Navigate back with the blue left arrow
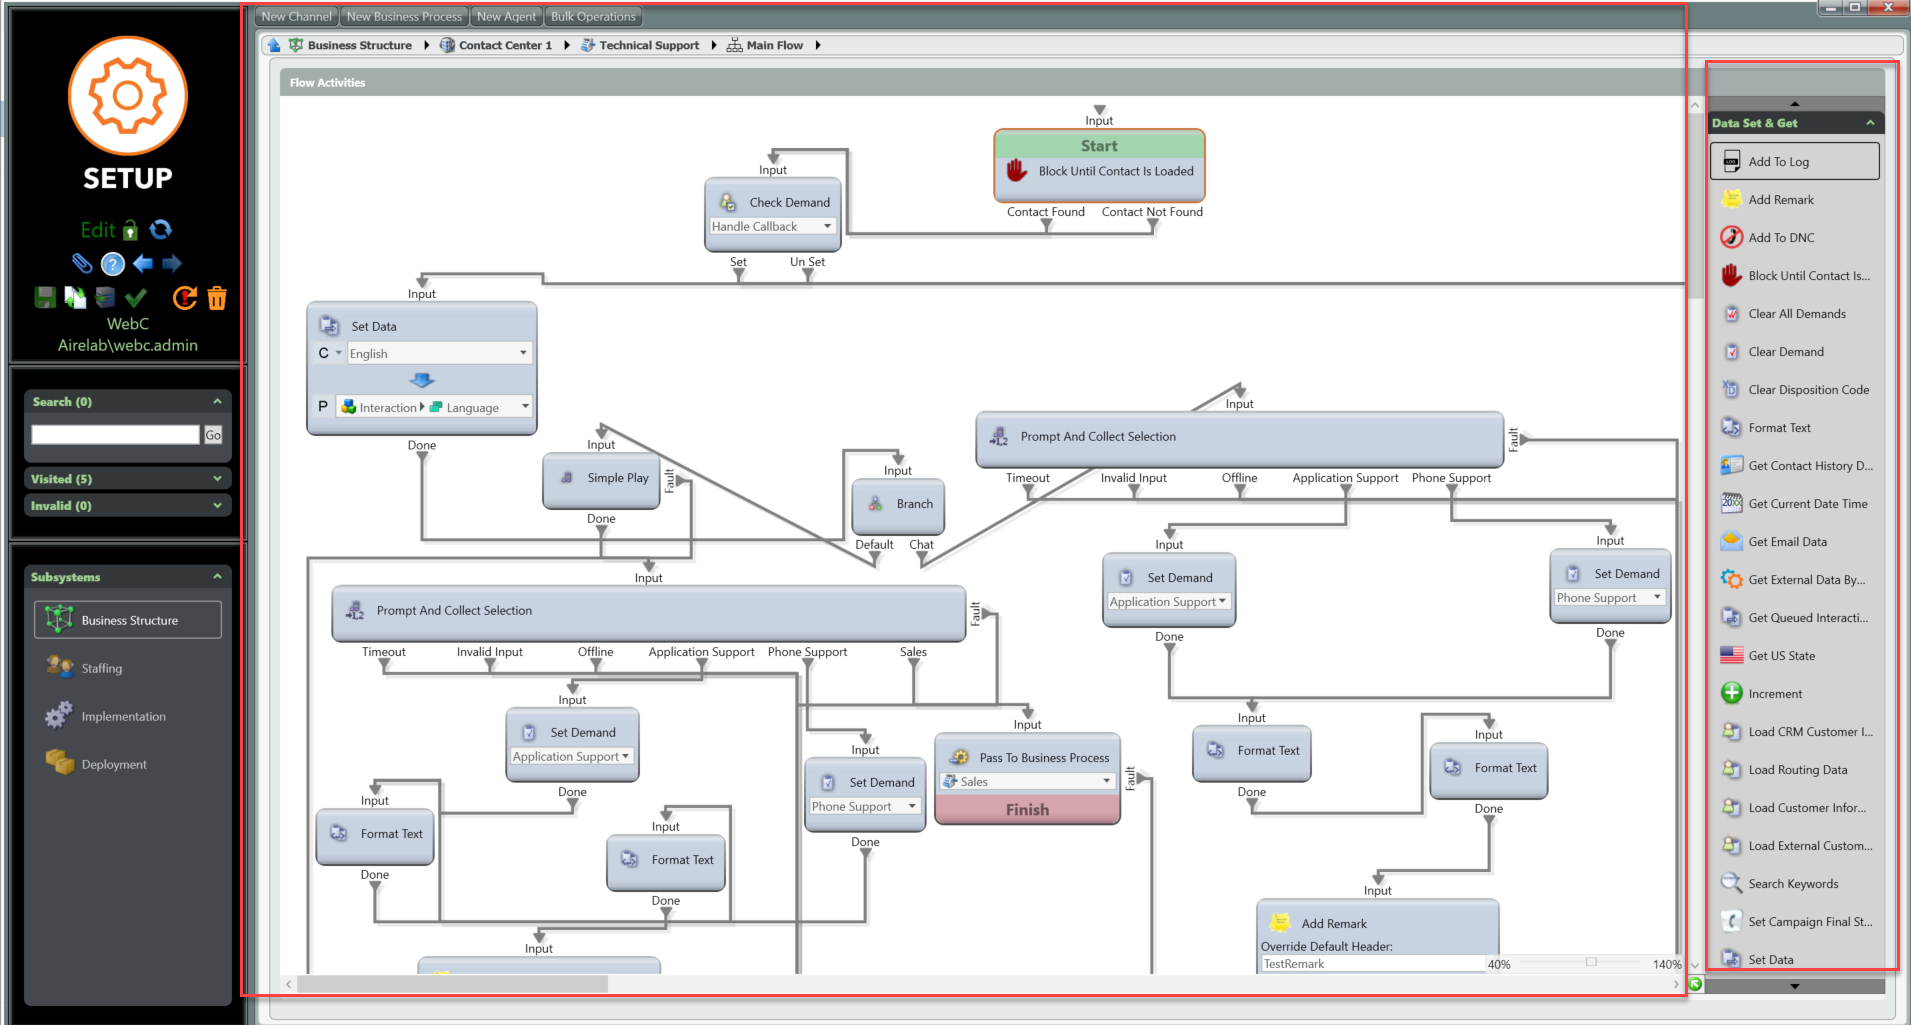Image resolution: width=1911 pixels, height=1025 pixels. [143, 263]
